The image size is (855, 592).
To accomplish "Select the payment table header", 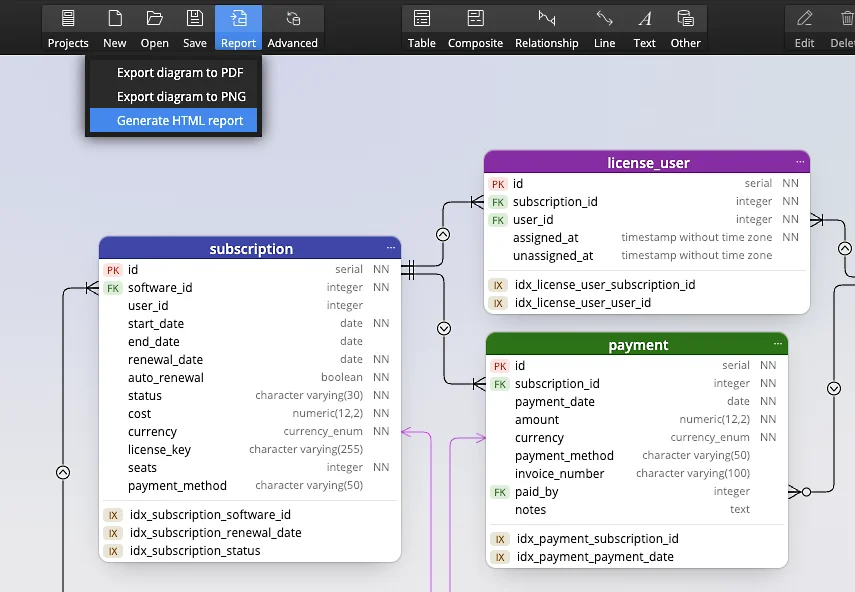I will point(637,345).
